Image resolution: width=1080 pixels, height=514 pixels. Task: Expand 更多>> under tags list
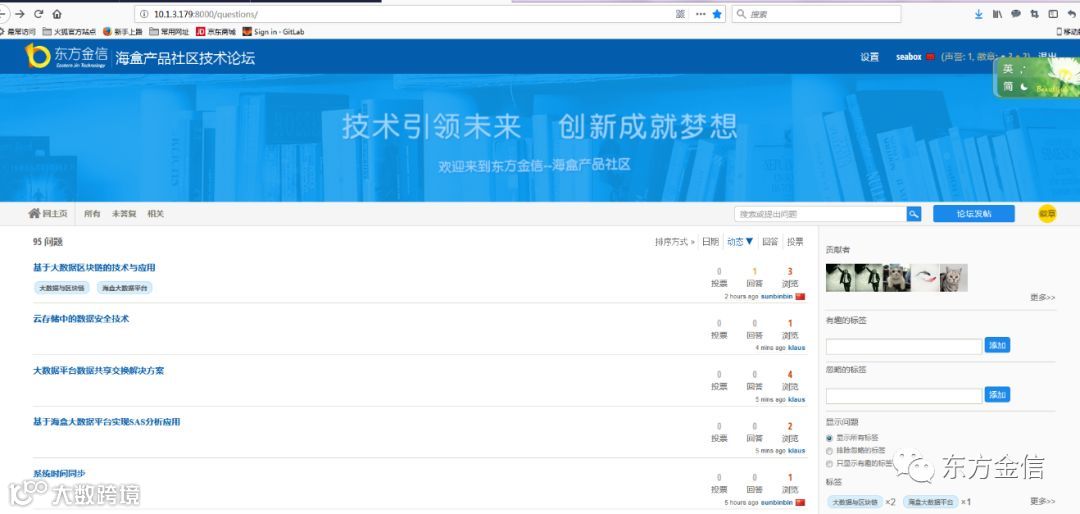tap(1042, 501)
